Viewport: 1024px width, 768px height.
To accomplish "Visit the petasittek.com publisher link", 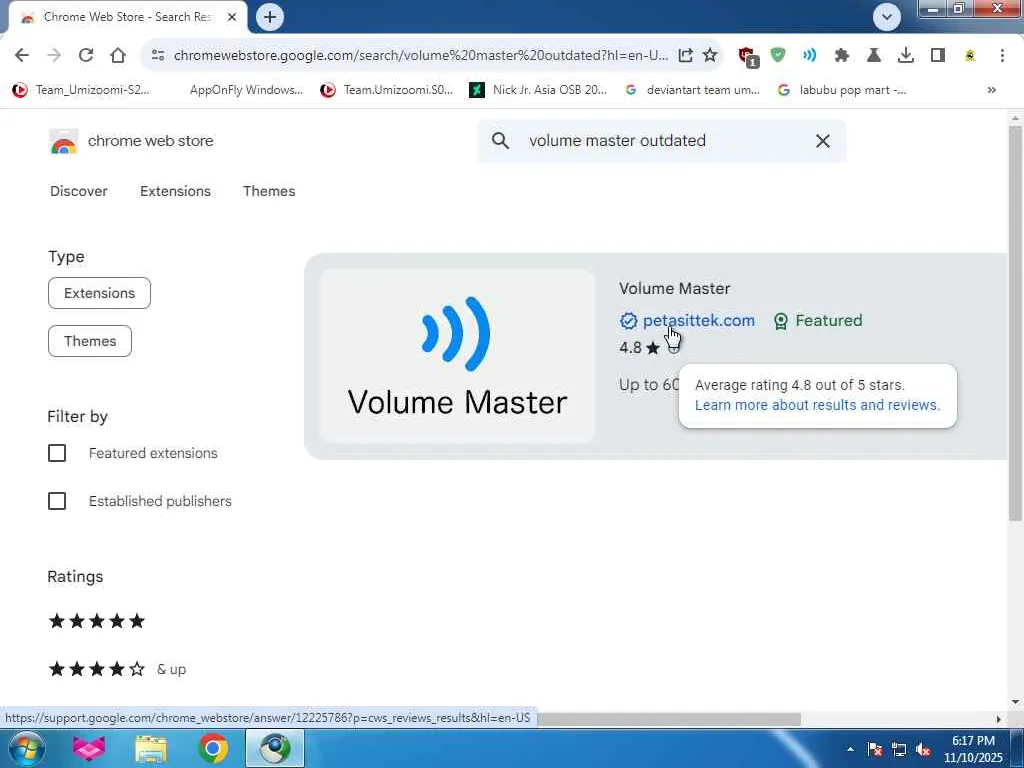I will (x=698, y=321).
